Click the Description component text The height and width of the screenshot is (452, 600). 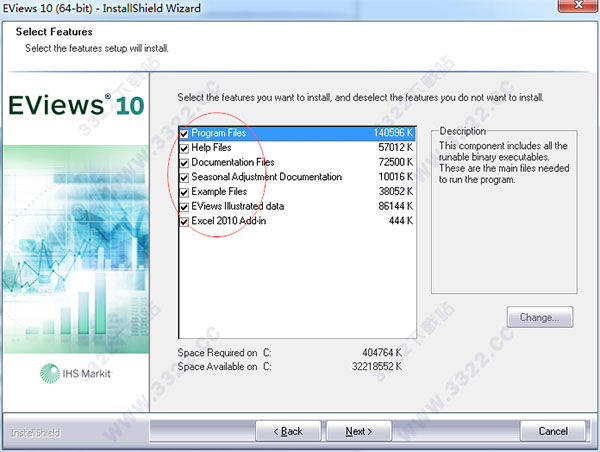click(504, 163)
